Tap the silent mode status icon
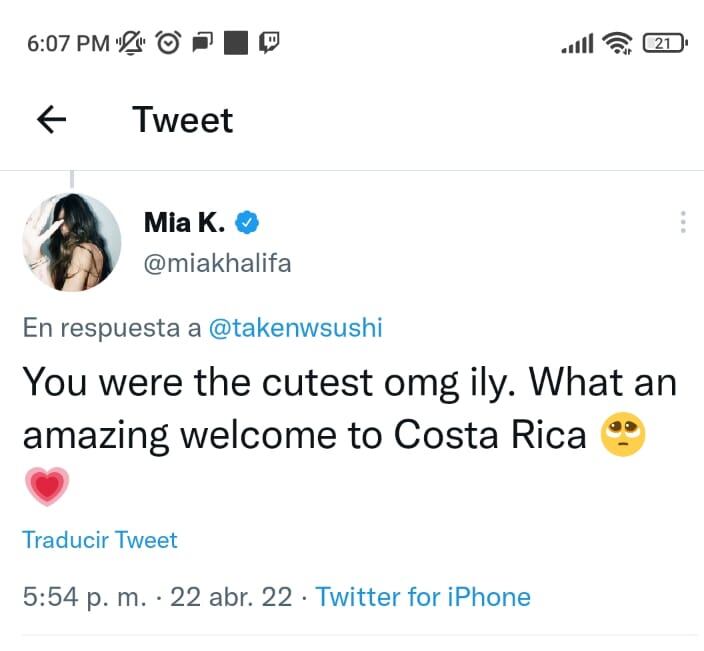 click(132, 43)
